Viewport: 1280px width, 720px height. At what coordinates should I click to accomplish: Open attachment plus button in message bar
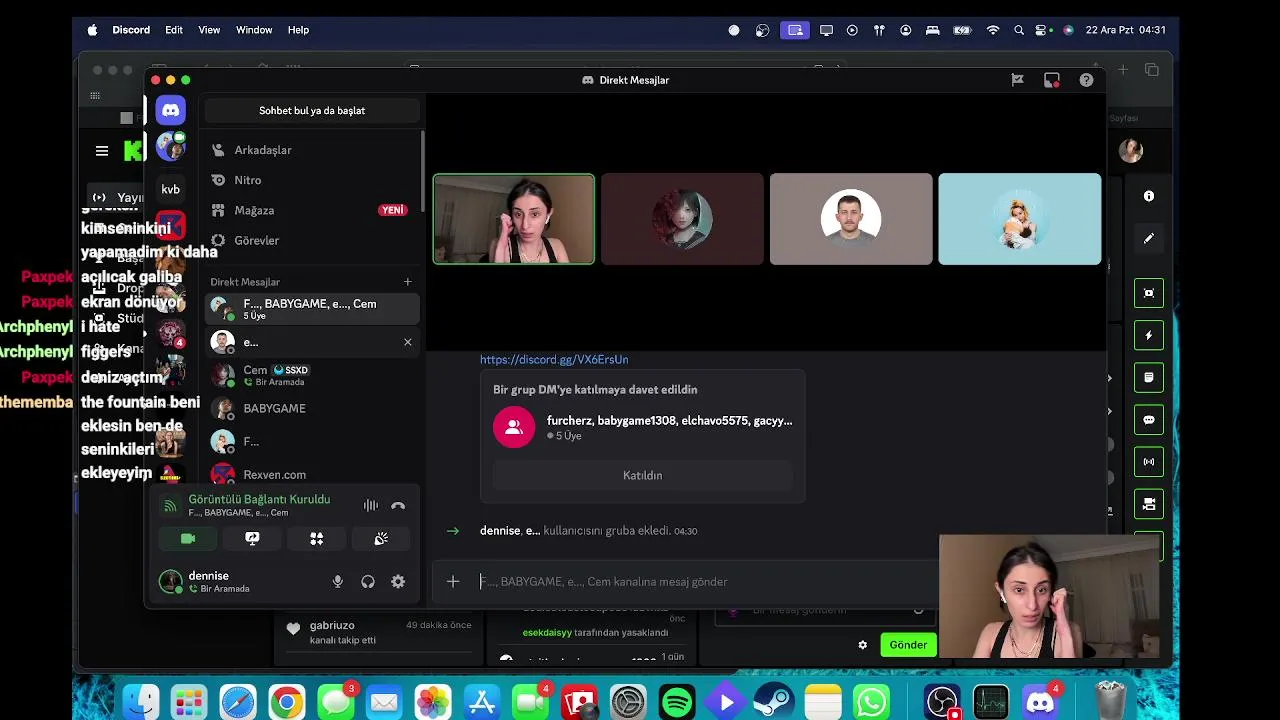point(453,581)
